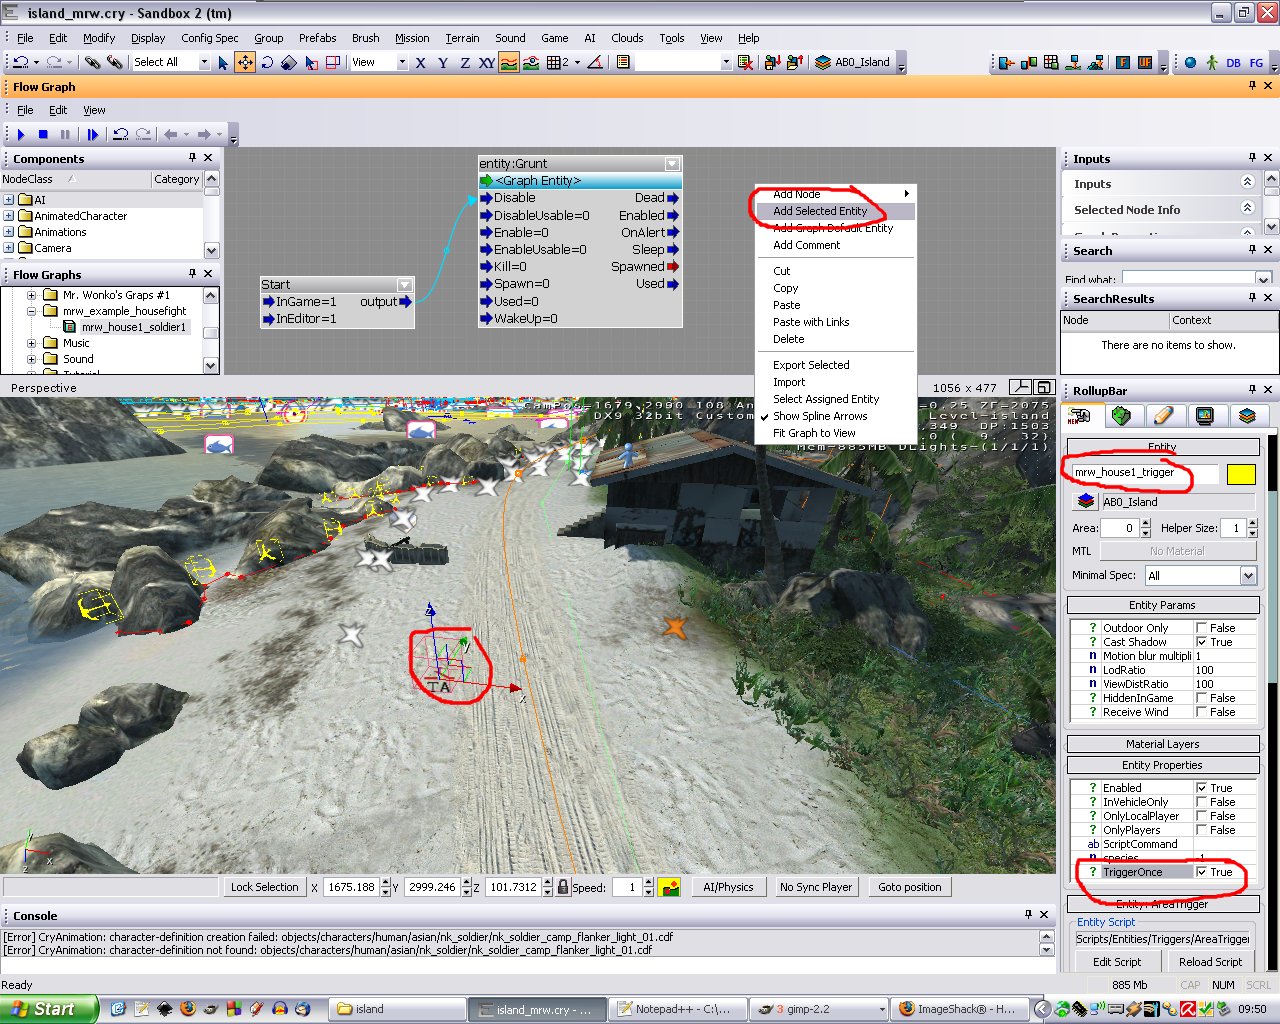Toggle the TriggerOnce checkbox
Viewport: 1280px width, 1024px height.
pos(1202,872)
